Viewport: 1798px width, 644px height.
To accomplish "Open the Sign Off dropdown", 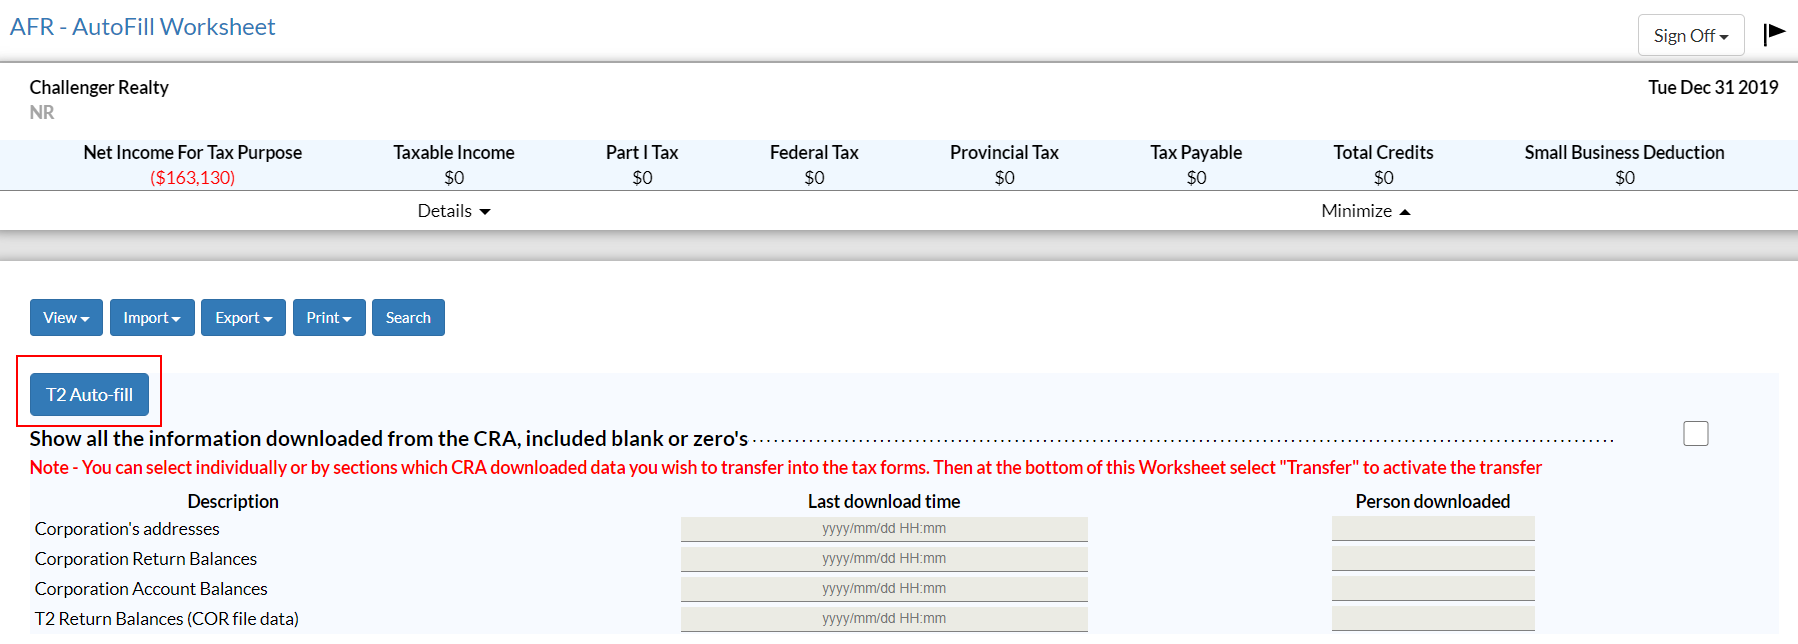I will 1690,36.
